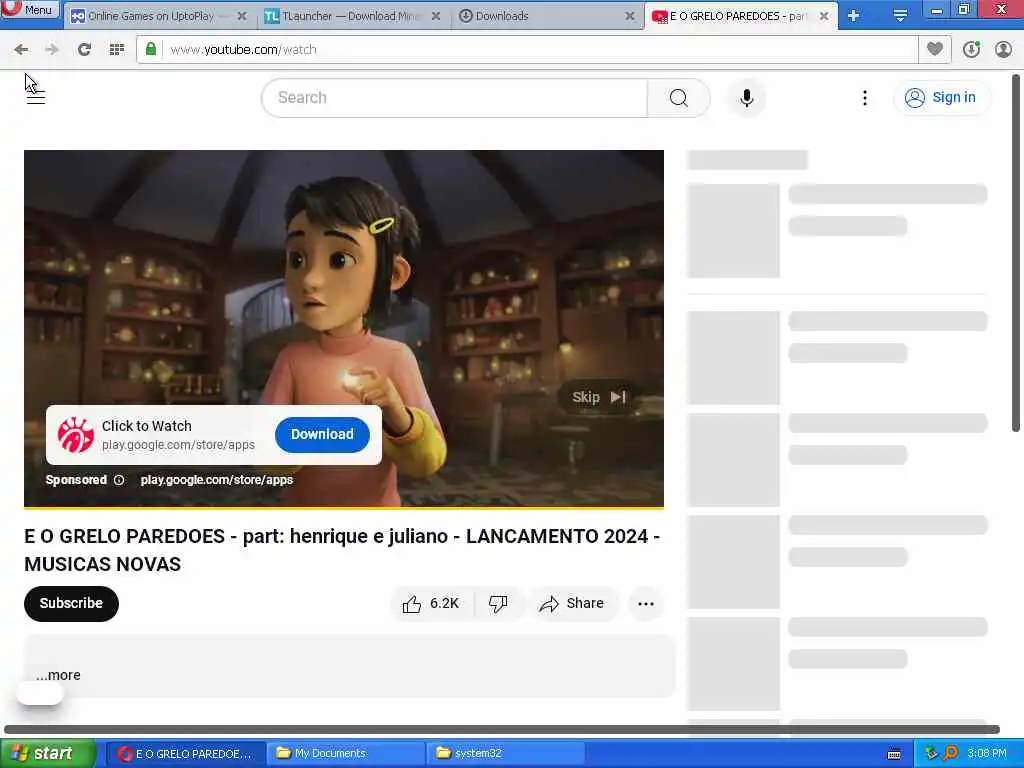
Task: Go forward with the forward arrow
Action: (x=52, y=50)
